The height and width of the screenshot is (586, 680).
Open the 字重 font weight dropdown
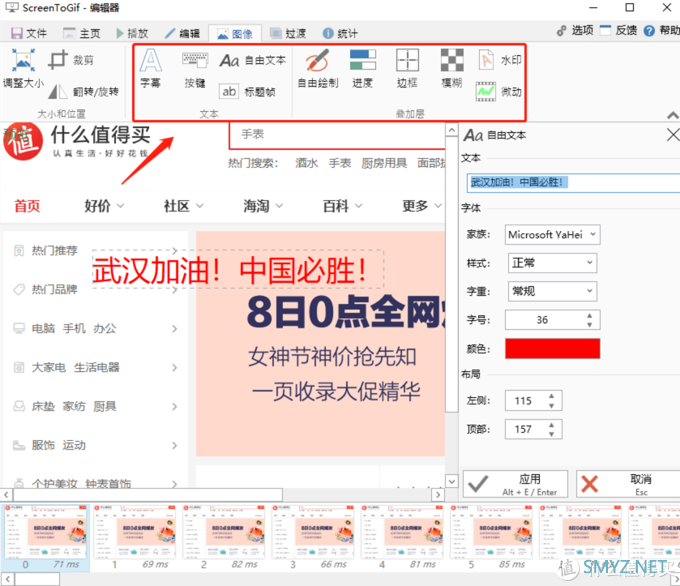click(x=552, y=291)
